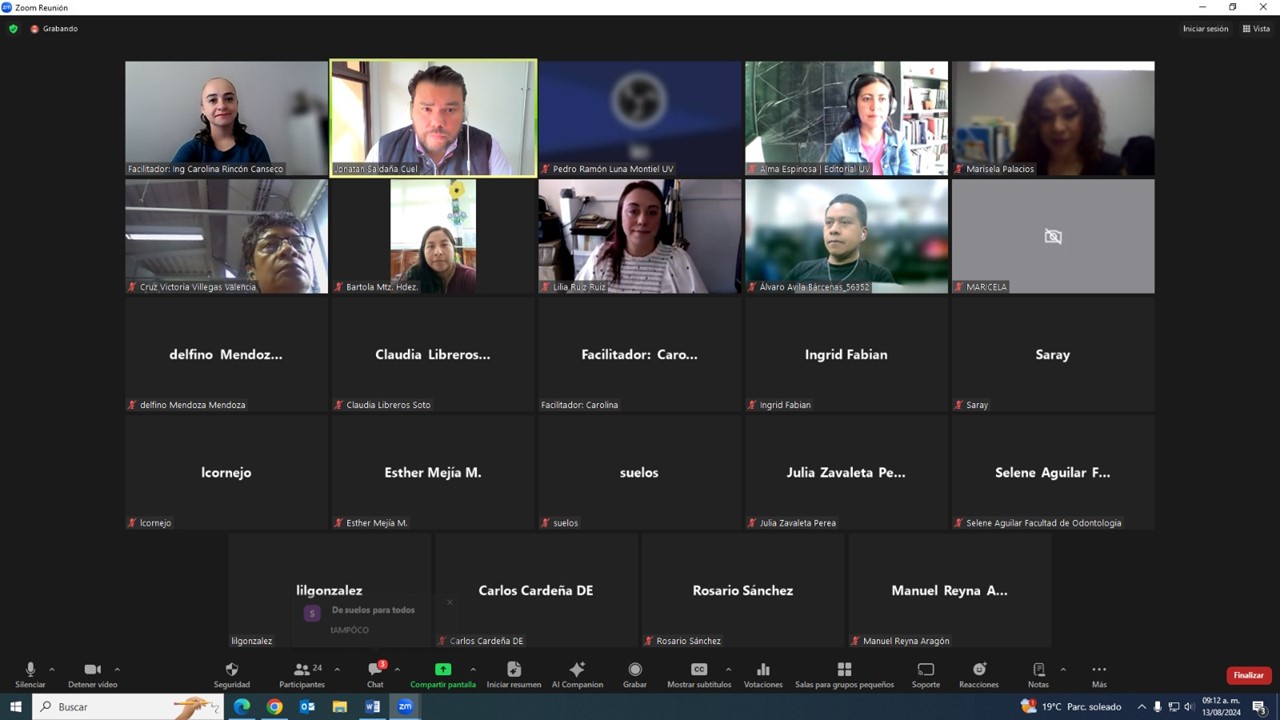
Task: Open Salas para grupos pequeños
Action: point(844,670)
